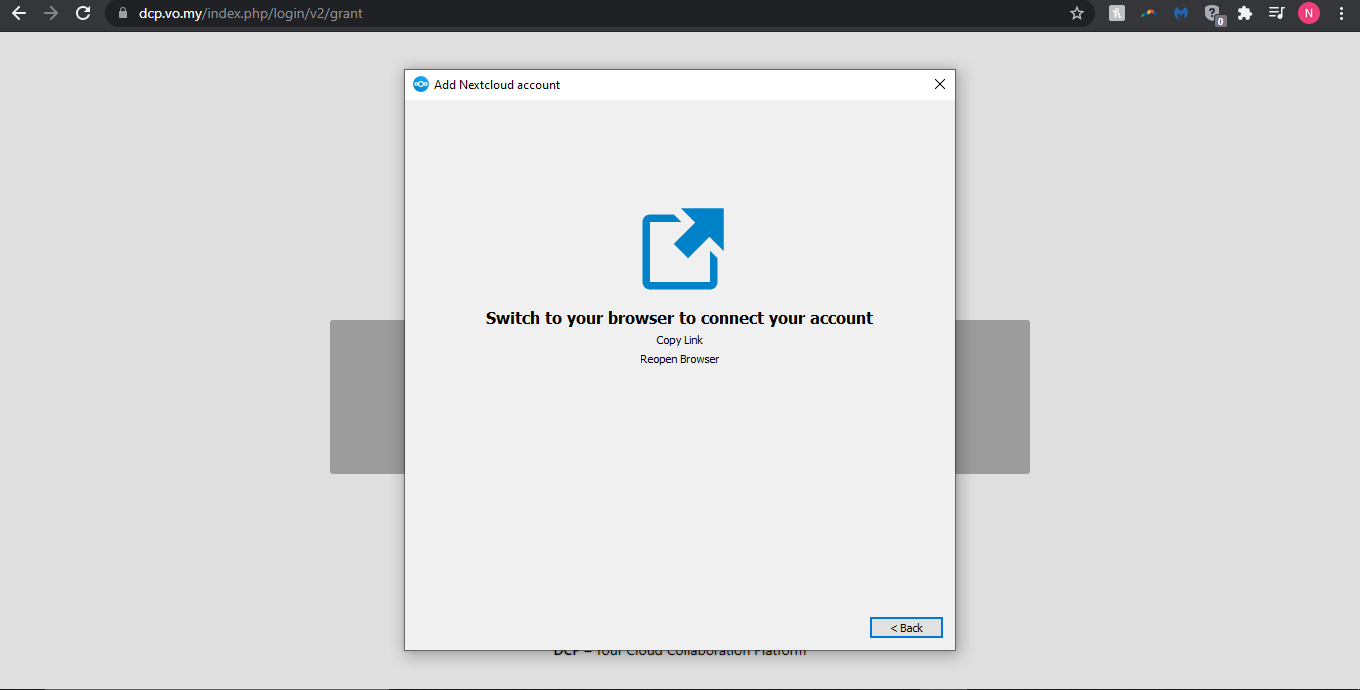
Task: Click the browser forward arrow
Action: 51,14
